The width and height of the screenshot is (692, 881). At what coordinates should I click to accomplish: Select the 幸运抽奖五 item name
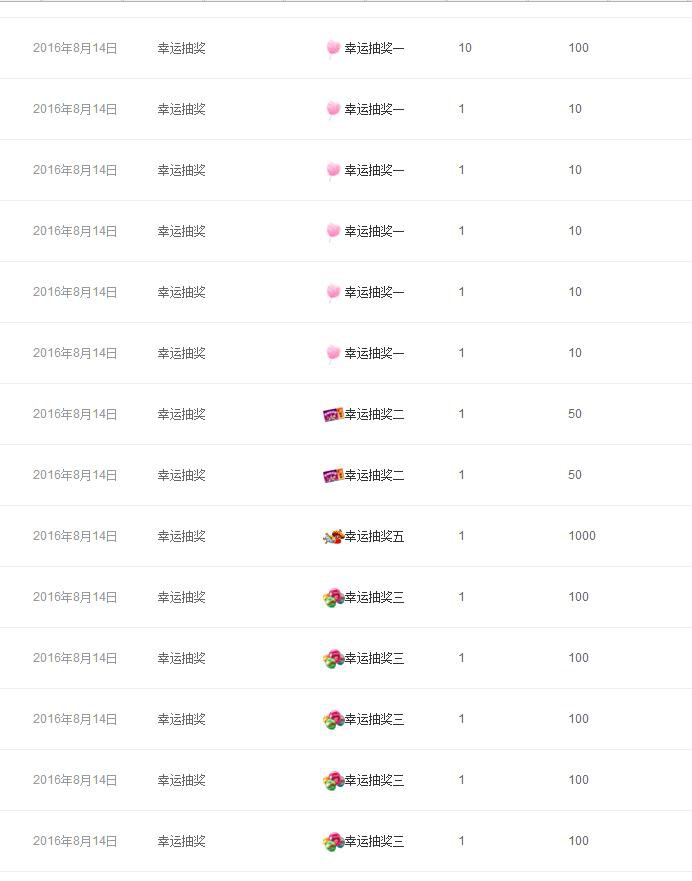click(374, 537)
